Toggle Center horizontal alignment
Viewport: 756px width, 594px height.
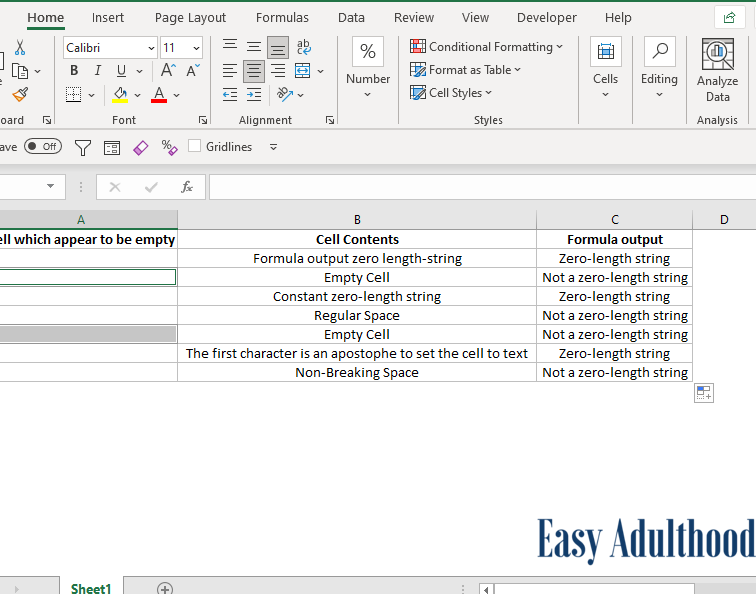tap(254, 71)
